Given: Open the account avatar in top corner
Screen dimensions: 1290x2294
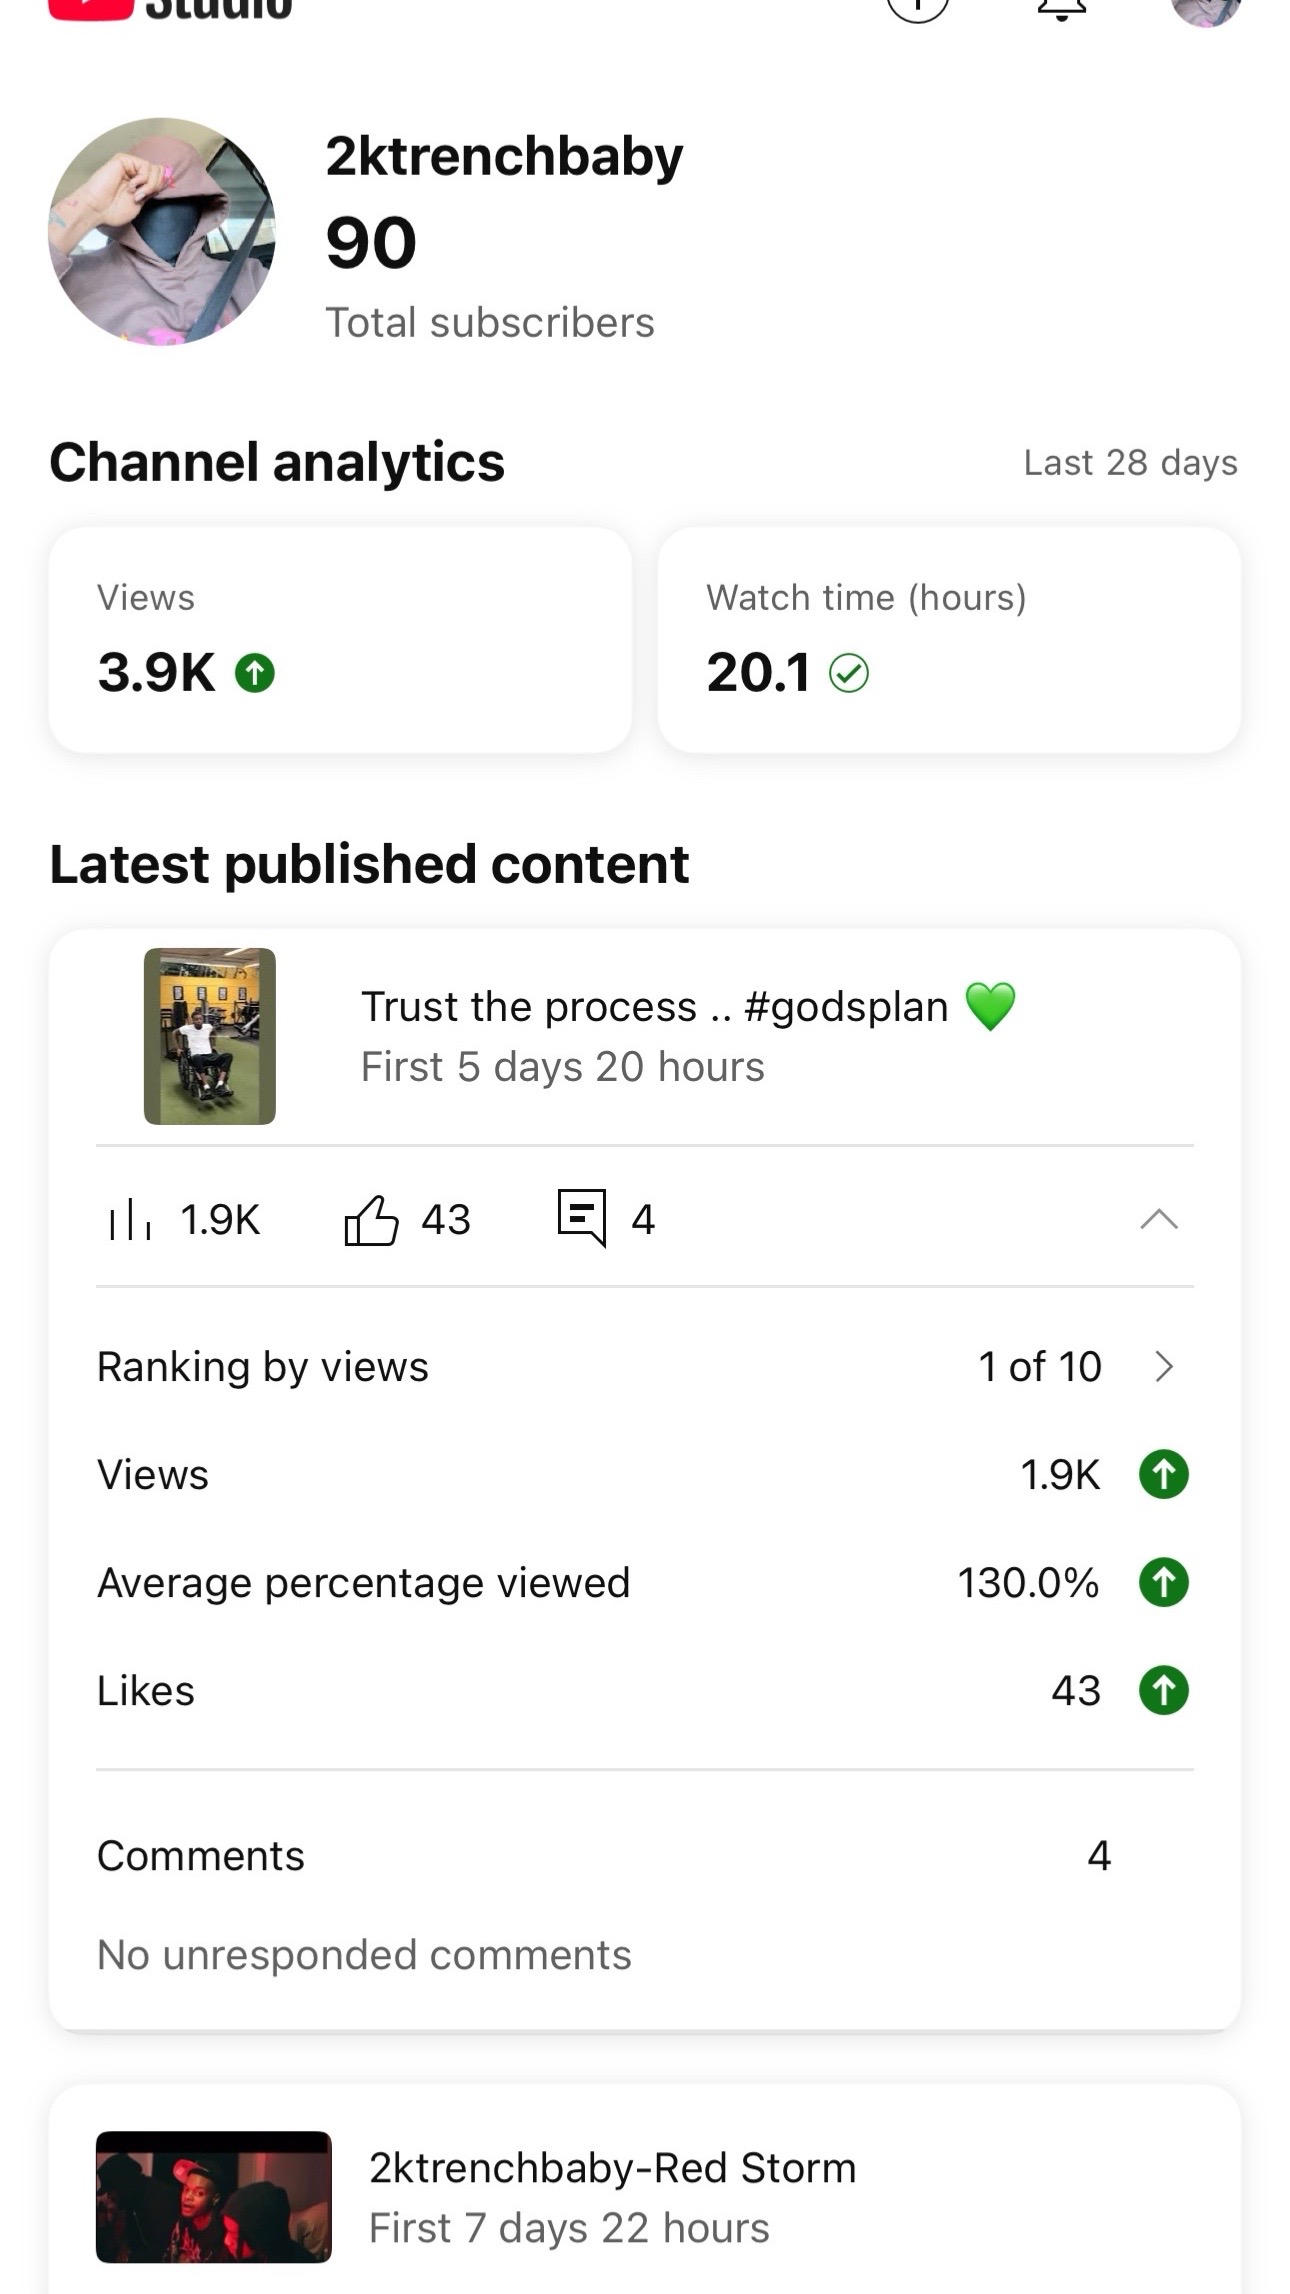Looking at the screenshot, I should coord(1205,8).
